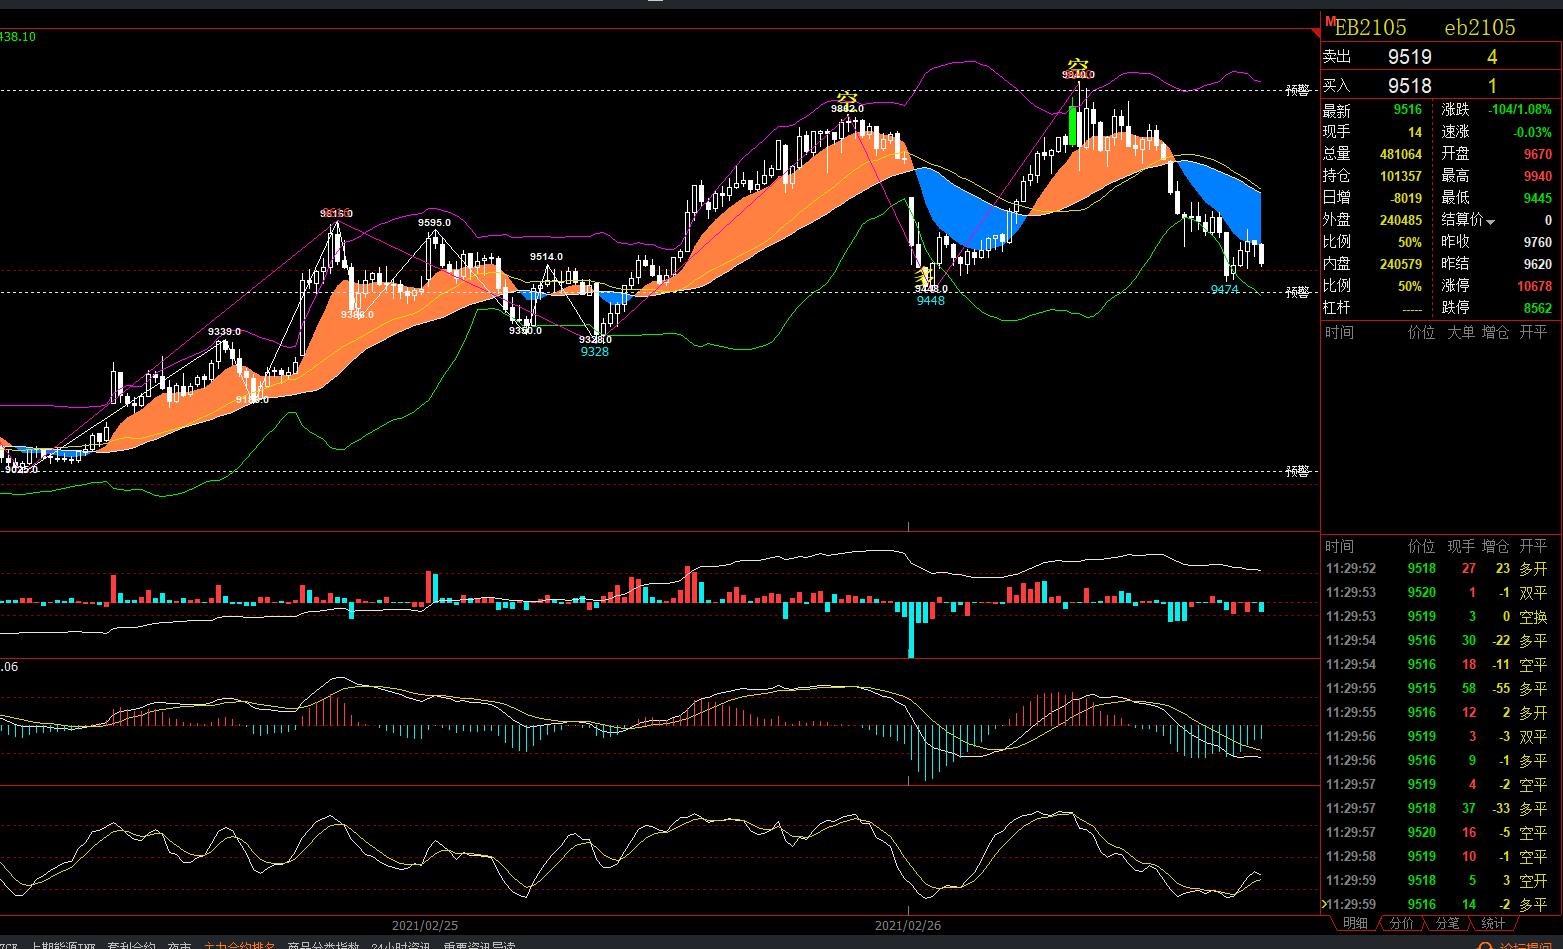Click the 持仓 value 101357
The image size is (1563, 949).
pos(1401,176)
